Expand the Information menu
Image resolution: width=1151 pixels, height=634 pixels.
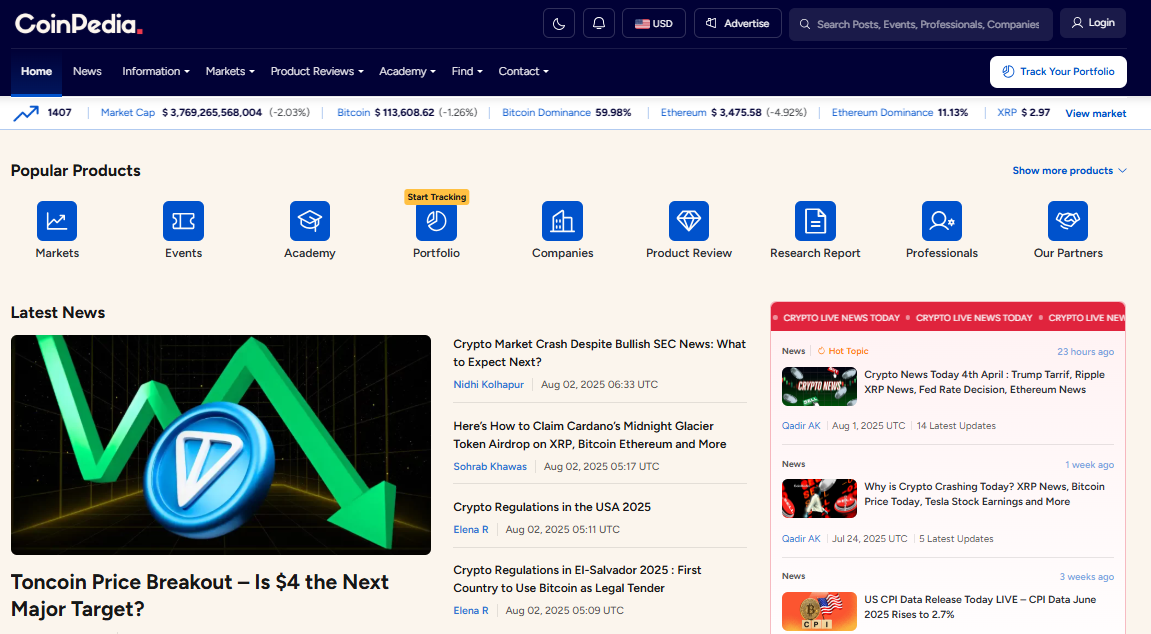155,71
